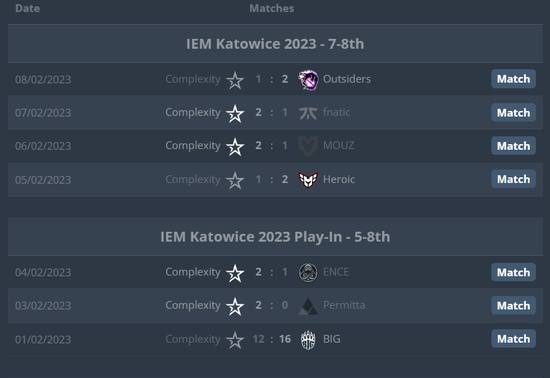Image resolution: width=550 pixels, height=378 pixels.
Task: Open Match for Complexity vs Outsiders
Action: coord(513,79)
